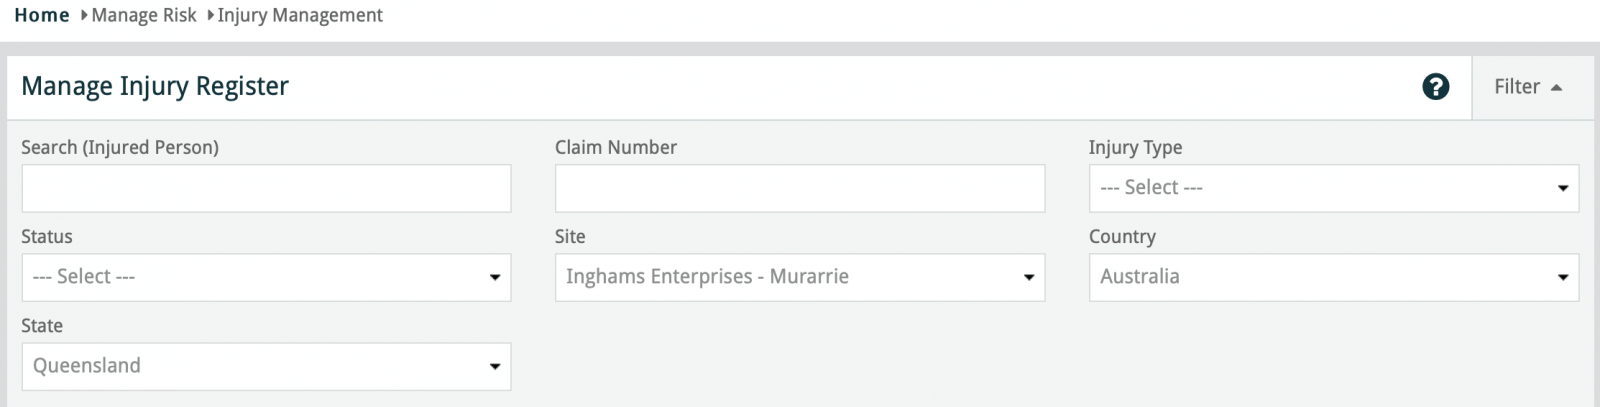Click the Status dropdown arrow icon
The width and height of the screenshot is (1600, 407).
coord(495,277)
